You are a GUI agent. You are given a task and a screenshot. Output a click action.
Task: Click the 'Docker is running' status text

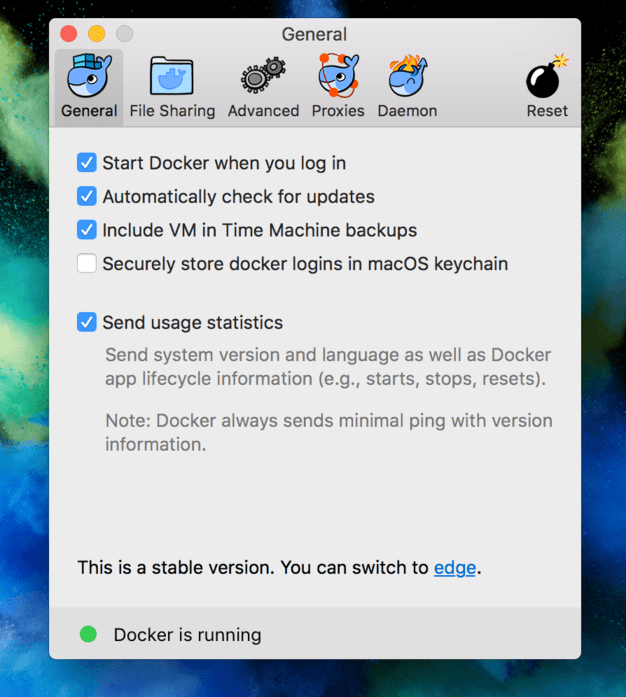coord(187,635)
